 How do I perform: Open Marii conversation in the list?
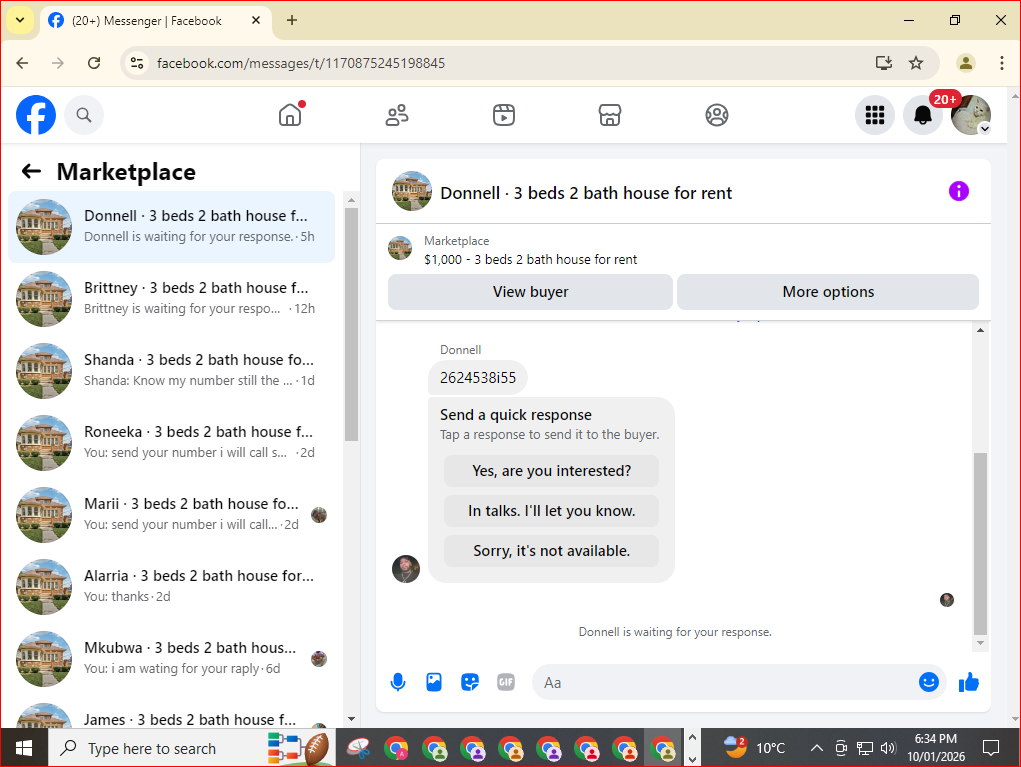(172, 514)
